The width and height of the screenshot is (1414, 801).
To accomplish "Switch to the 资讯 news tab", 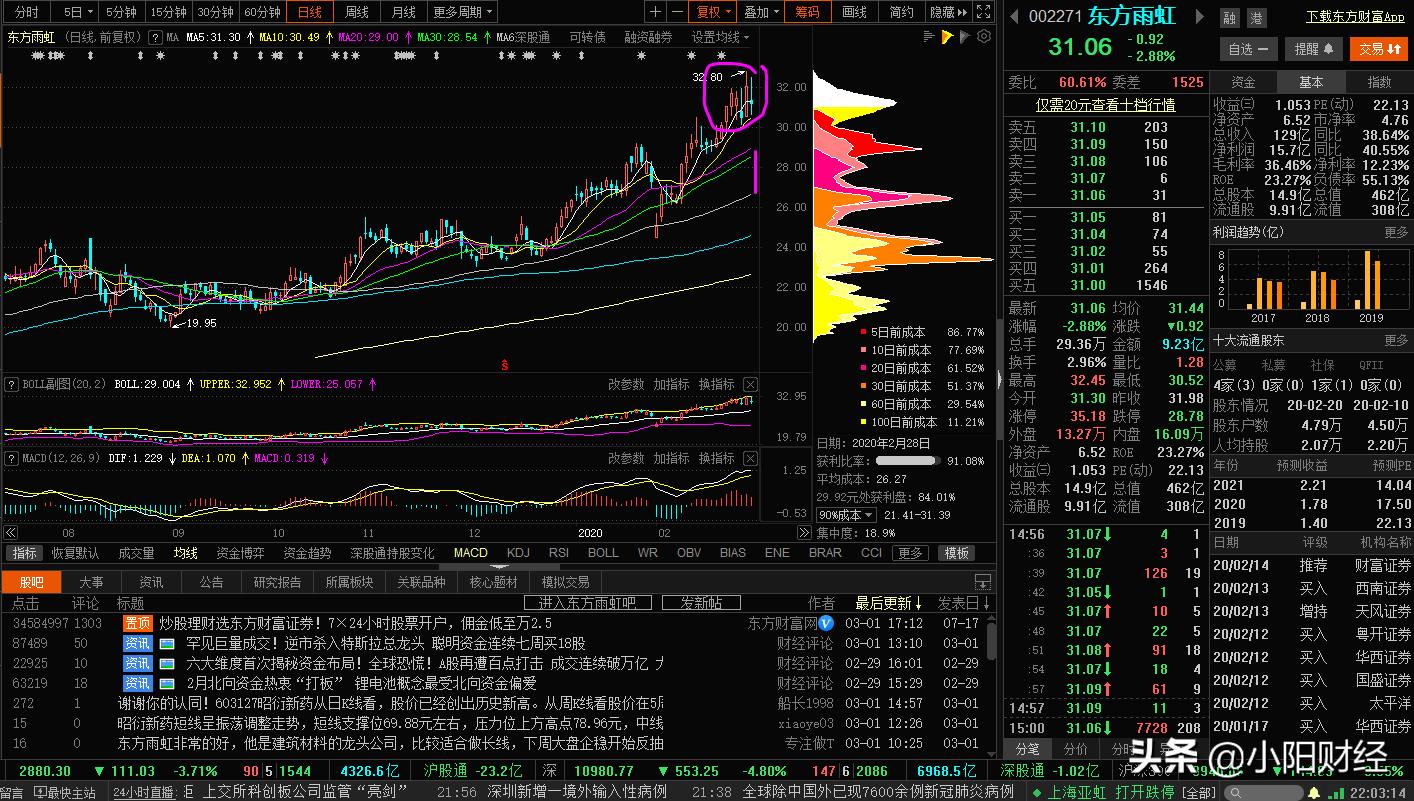I will point(150,581).
